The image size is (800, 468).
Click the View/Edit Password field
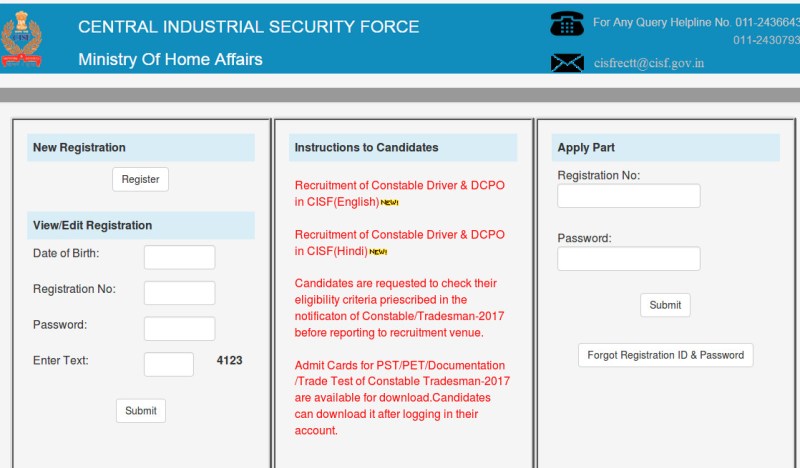(x=179, y=329)
